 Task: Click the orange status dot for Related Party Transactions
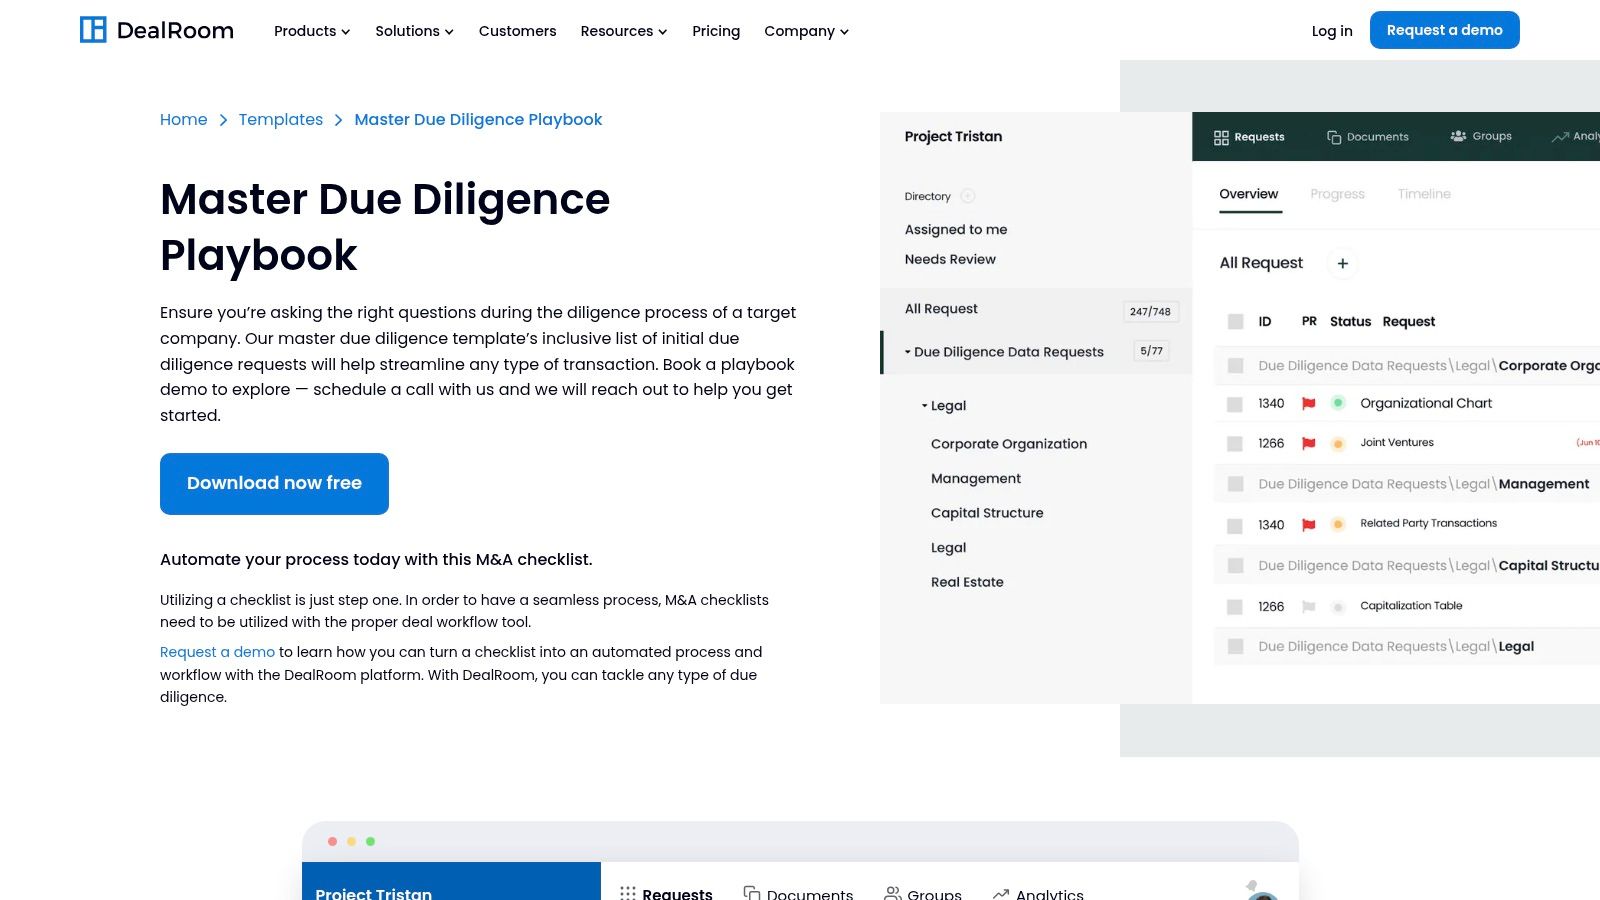click(x=1338, y=524)
